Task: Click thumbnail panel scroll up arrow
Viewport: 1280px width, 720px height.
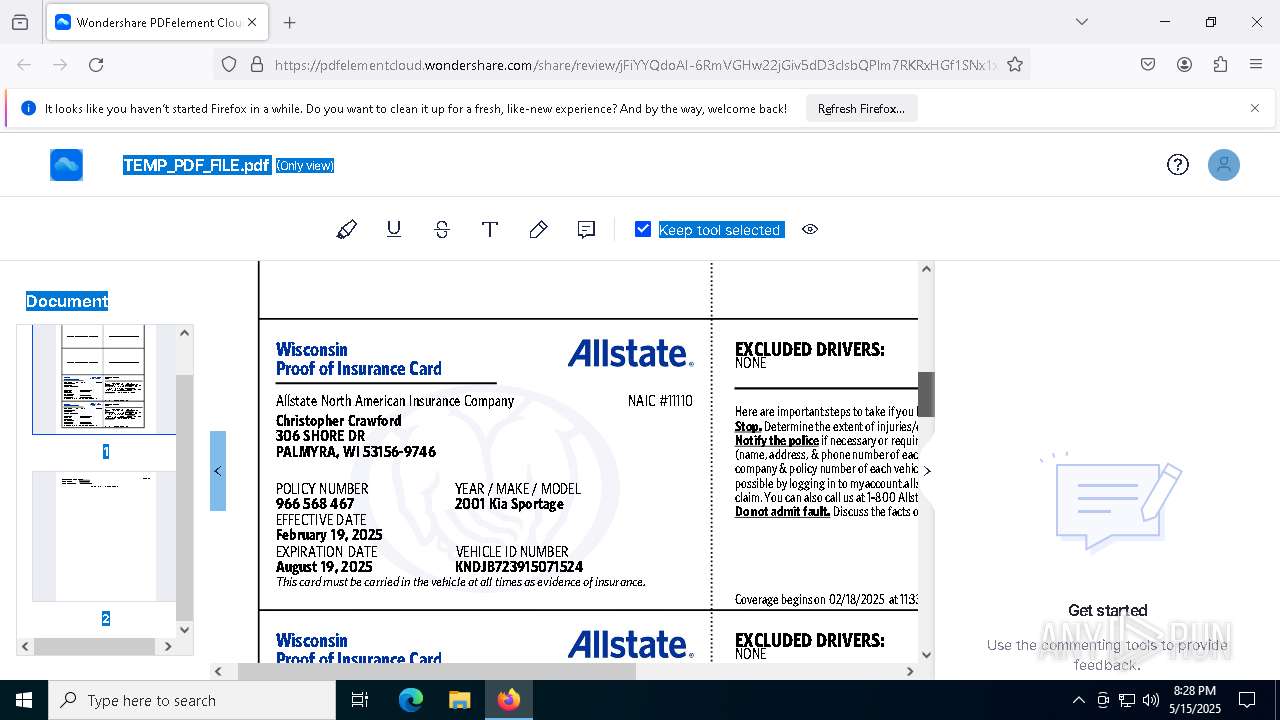Action: tap(184, 333)
